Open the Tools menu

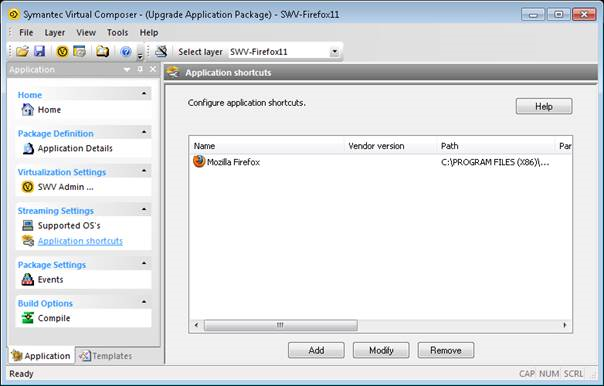coord(117,33)
